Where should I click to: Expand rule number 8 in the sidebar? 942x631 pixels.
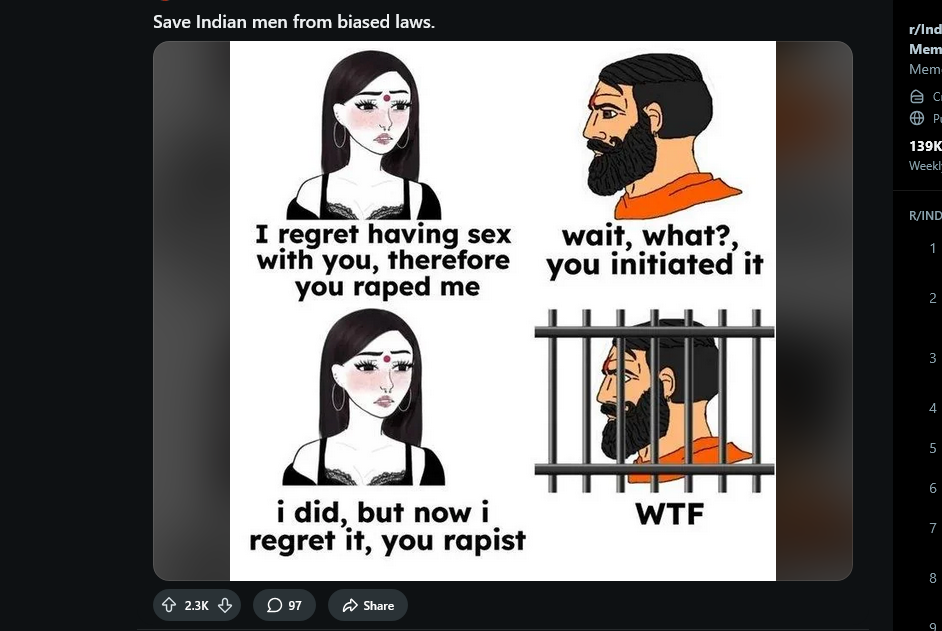(x=932, y=578)
